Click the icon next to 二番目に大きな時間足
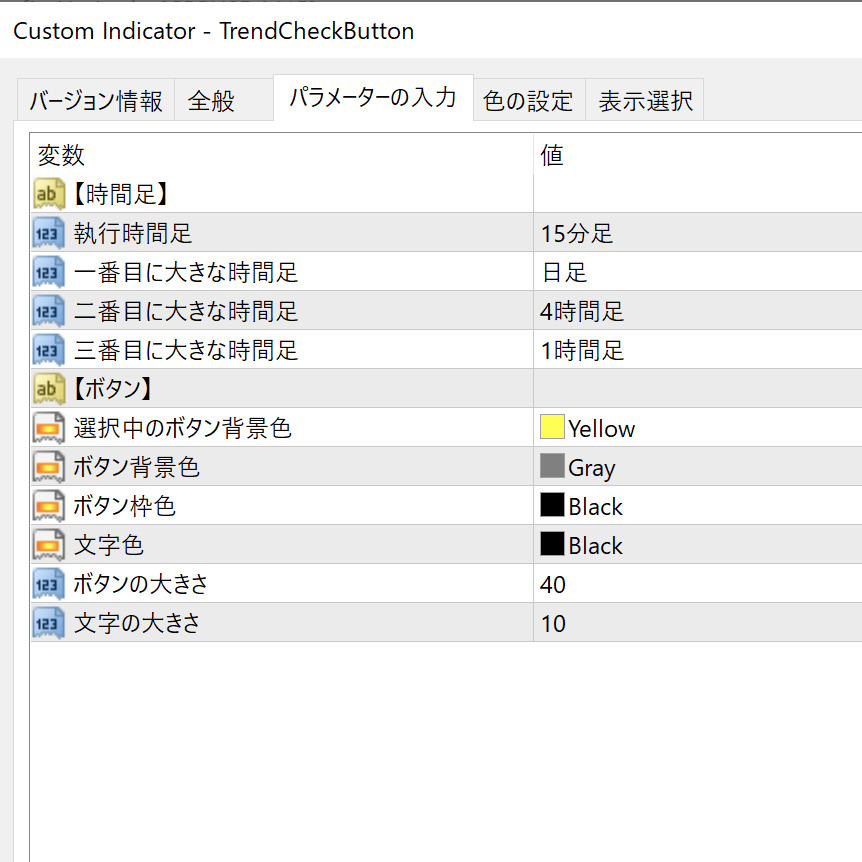862x862 pixels. [49, 311]
